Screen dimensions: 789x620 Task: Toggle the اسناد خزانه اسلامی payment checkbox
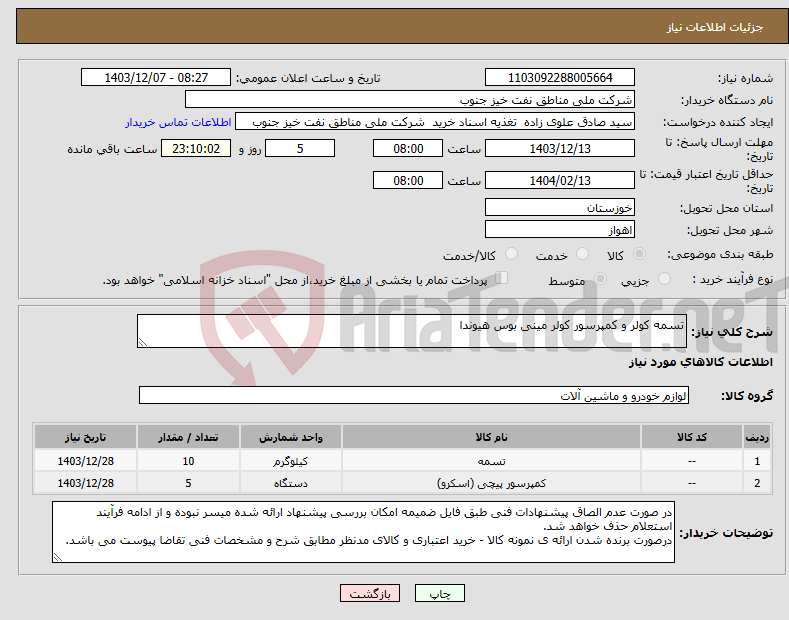[502, 278]
